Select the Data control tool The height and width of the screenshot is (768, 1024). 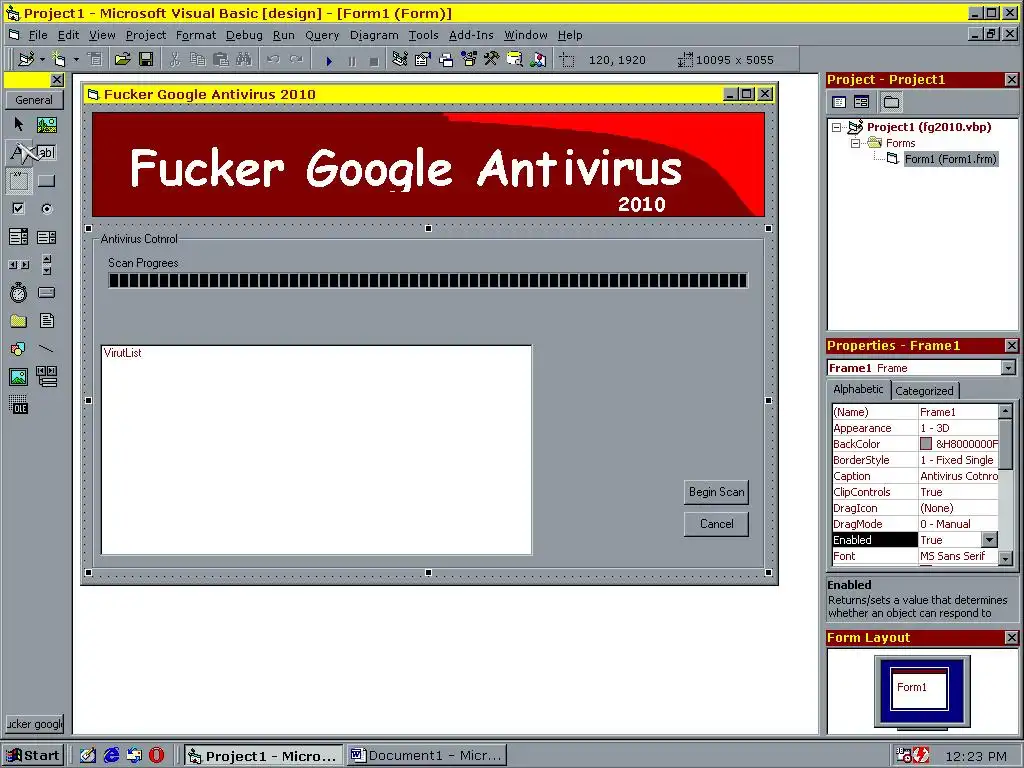point(46,377)
